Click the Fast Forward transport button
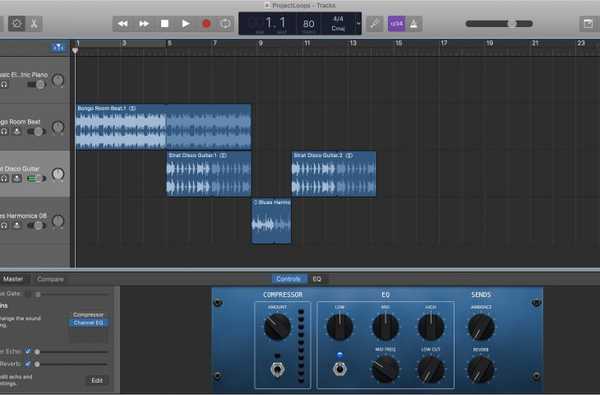Image resolution: width=600 pixels, height=395 pixels. (x=144, y=24)
